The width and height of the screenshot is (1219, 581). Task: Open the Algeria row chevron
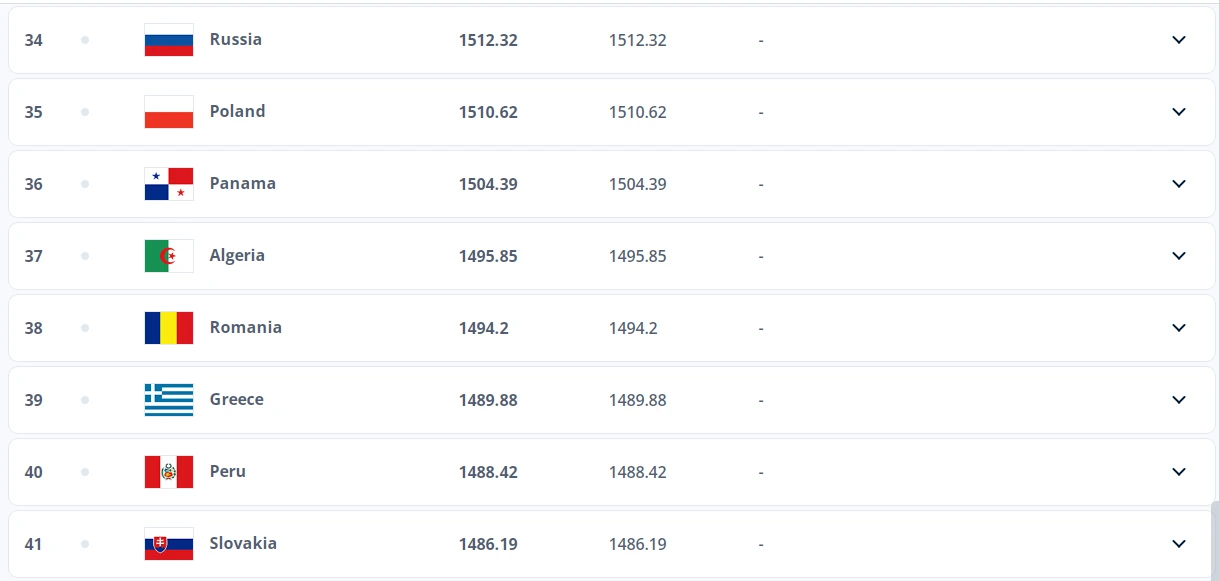(1179, 256)
